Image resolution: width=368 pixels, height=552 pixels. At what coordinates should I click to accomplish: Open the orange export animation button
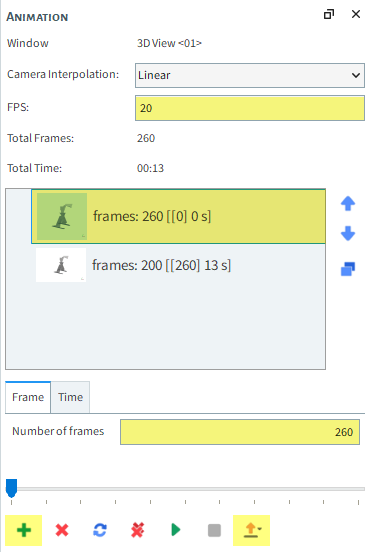[251, 530]
